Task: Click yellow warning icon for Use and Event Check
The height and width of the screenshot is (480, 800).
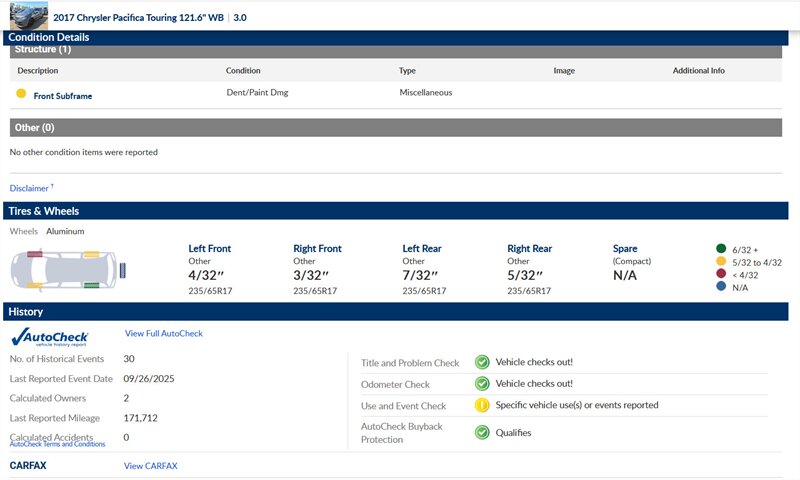Action: pyautogui.click(x=481, y=406)
